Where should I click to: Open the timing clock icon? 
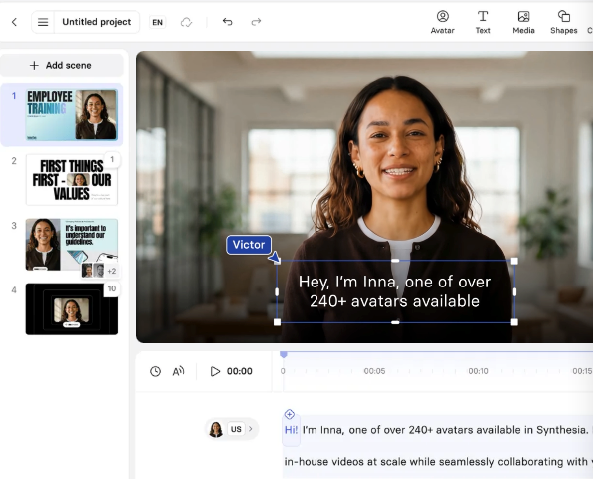point(155,371)
